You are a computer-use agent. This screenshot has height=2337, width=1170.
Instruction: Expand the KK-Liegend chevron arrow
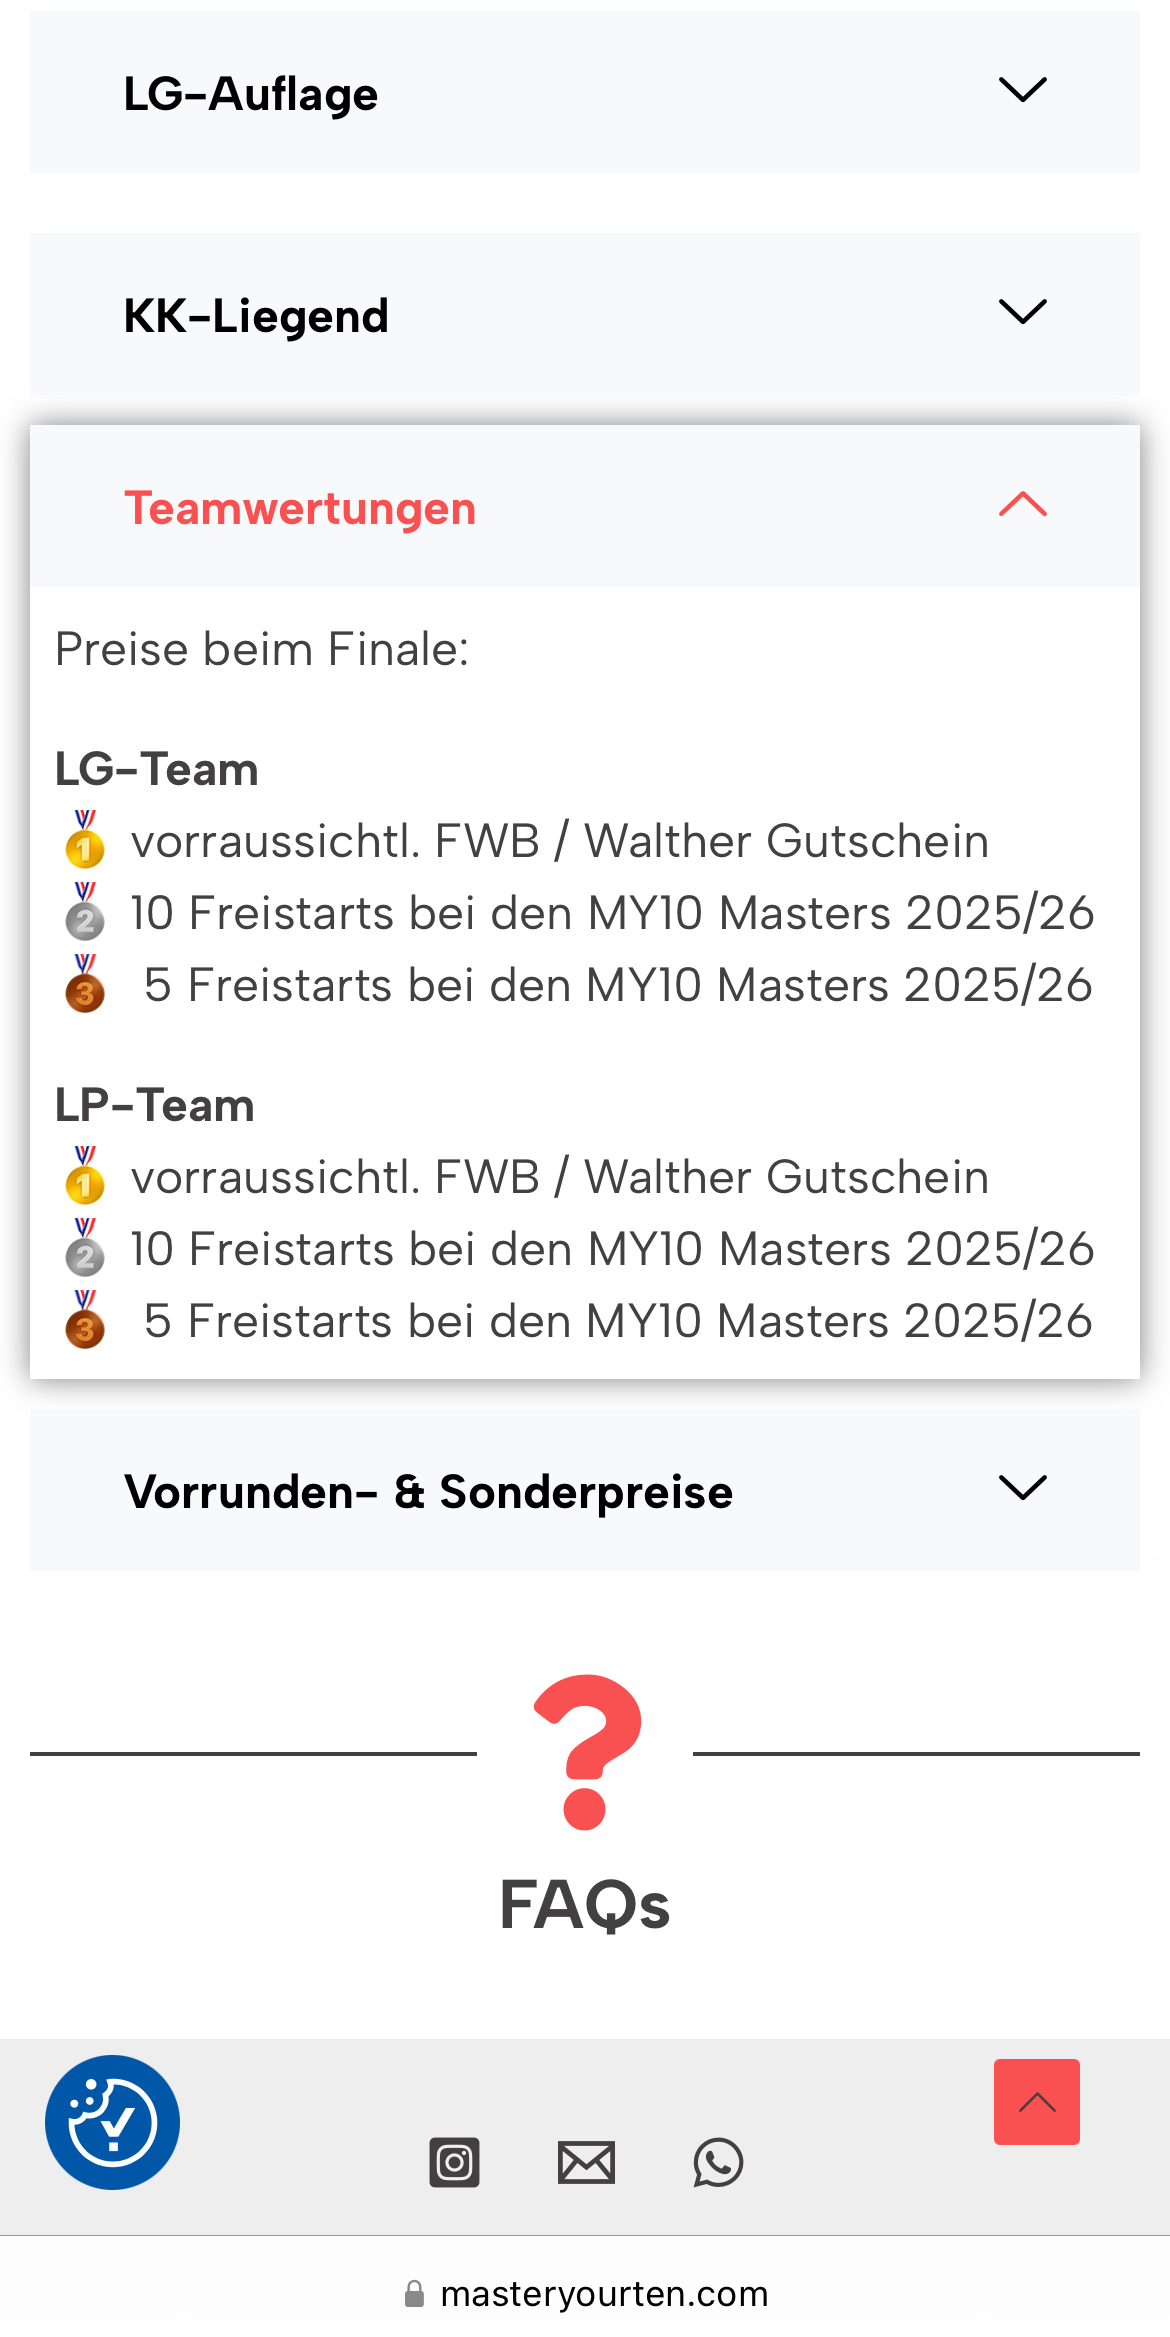pyautogui.click(x=1022, y=313)
